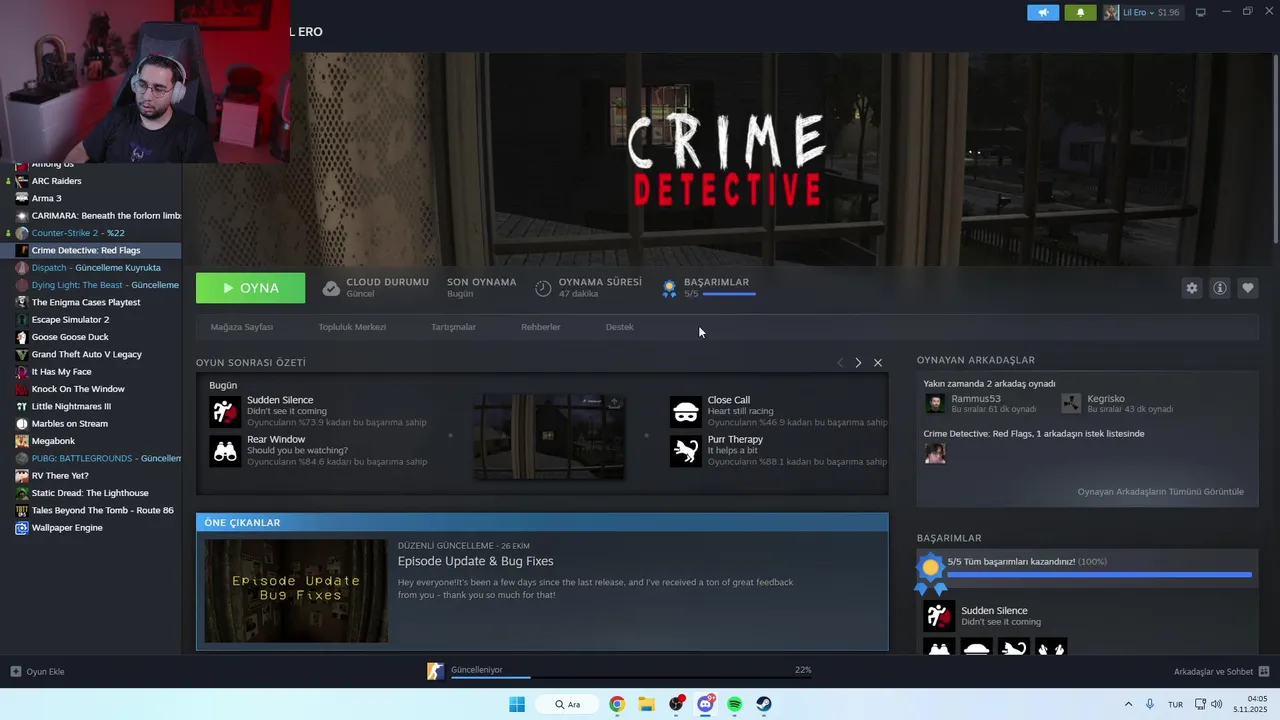Click the Steam icon in the taskbar
Viewport: 1280px width, 720px height.
click(x=763, y=704)
